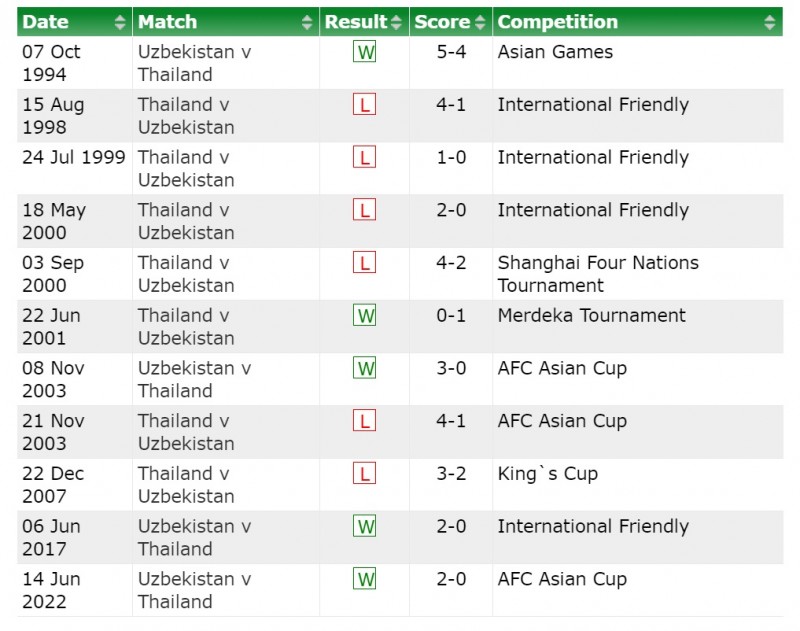
Task: Click the L result icon for 22 Dec 2007
Action: click(365, 474)
